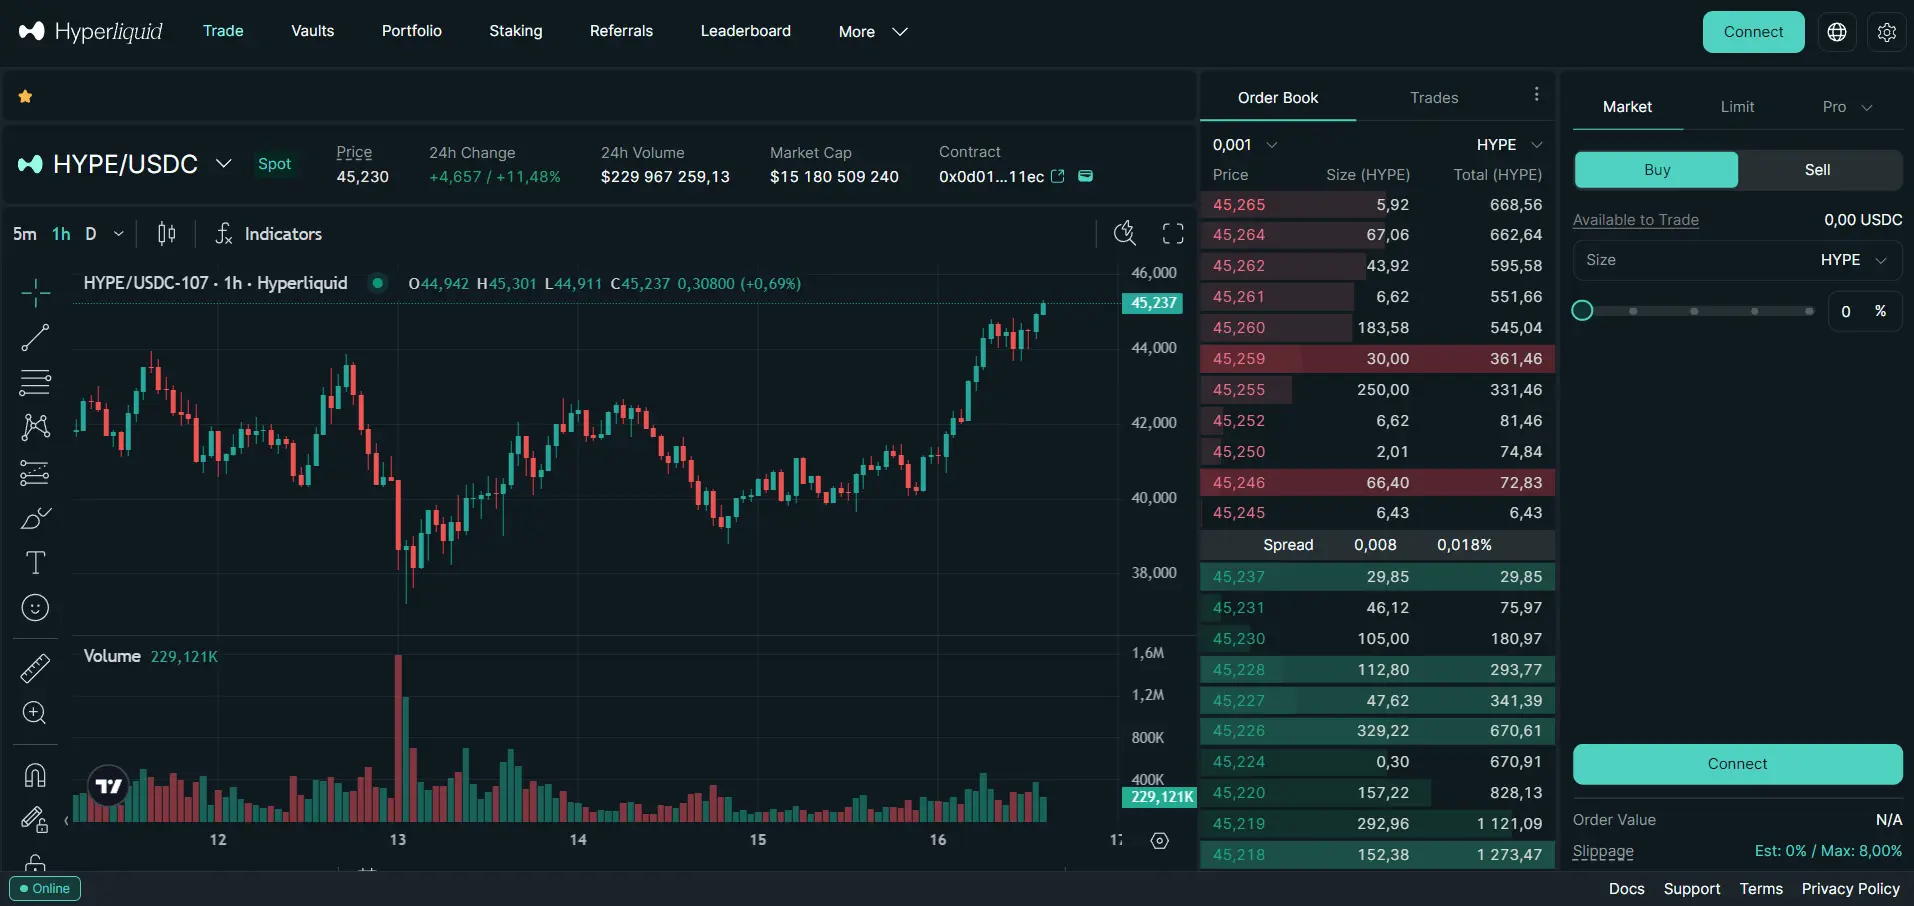Select the 1h timeframe
The height and width of the screenshot is (906, 1914).
tap(61, 234)
